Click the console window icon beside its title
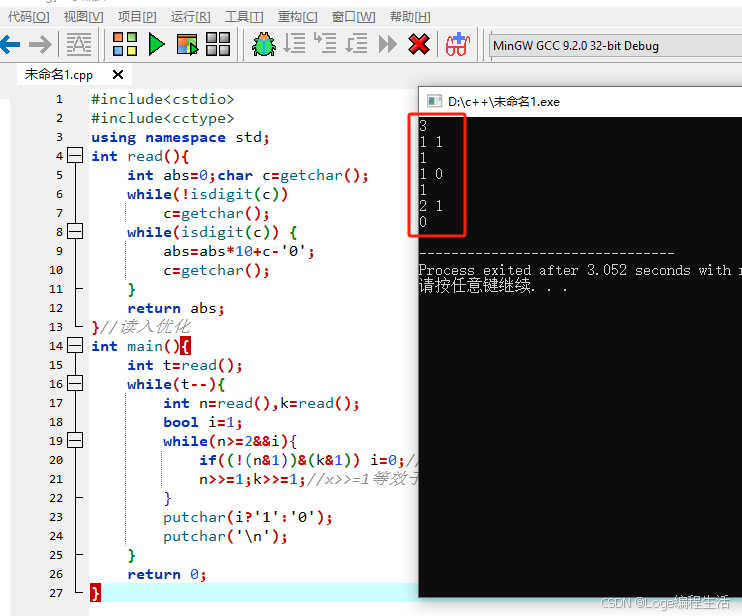742x616 pixels. [x=434, y=101]
